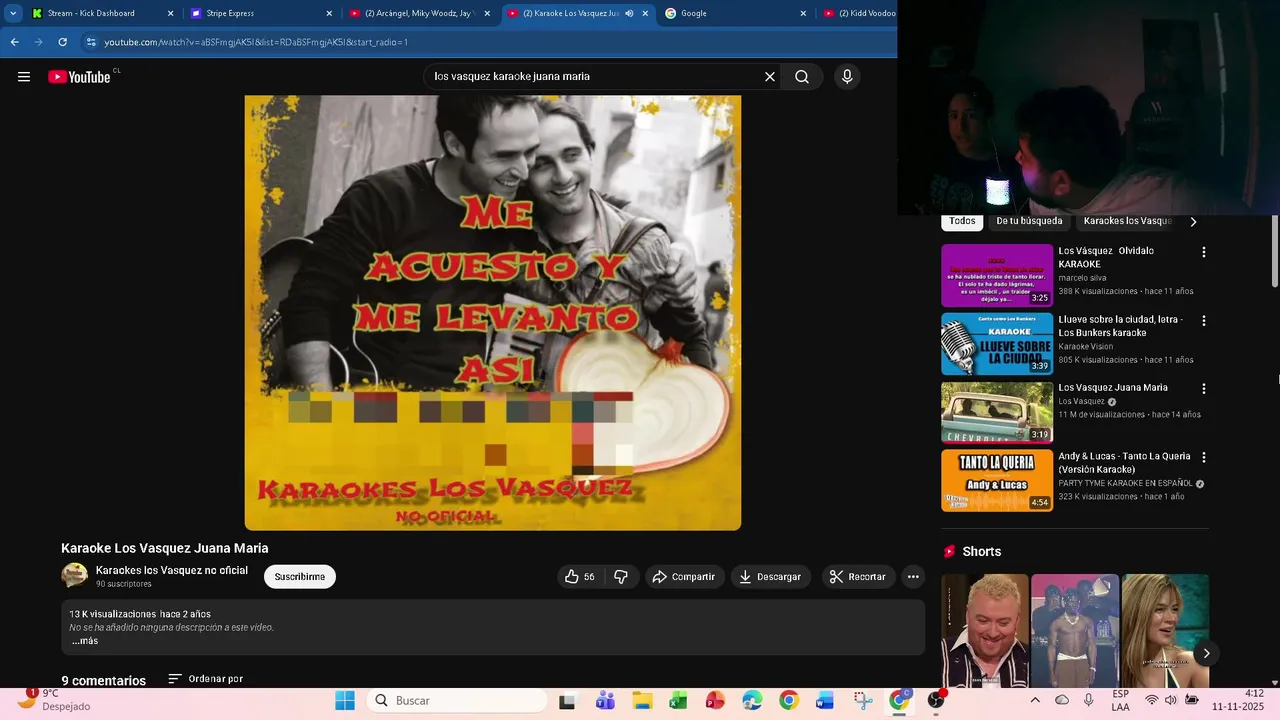Clear the YouTube search query
1280x720 pixels.
pyautogui.click(x=770, y=77)
